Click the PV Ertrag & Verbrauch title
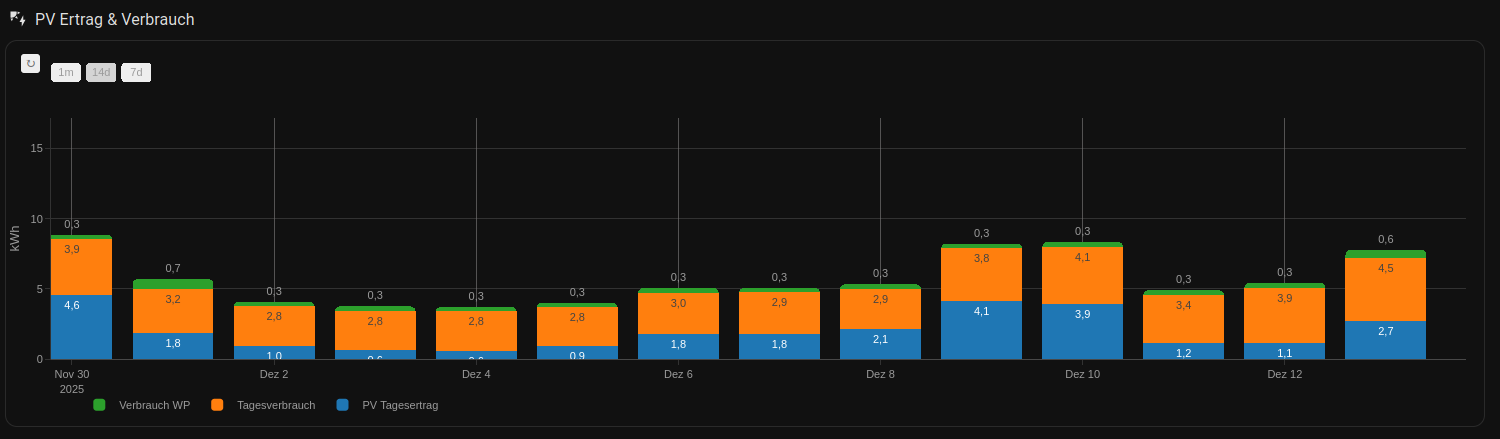1500x439 pixels. click(x=115, y=20)
